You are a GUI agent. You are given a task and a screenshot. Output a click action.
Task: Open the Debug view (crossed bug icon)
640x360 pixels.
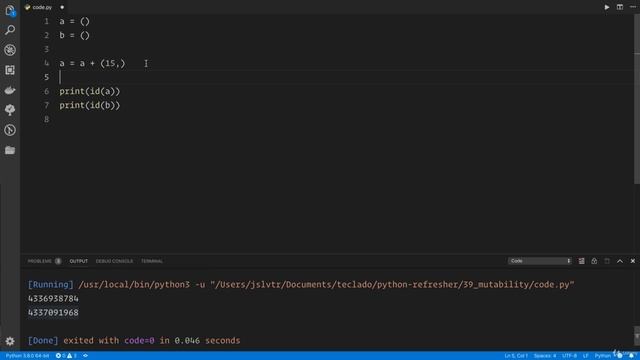[x=10, y=50]
